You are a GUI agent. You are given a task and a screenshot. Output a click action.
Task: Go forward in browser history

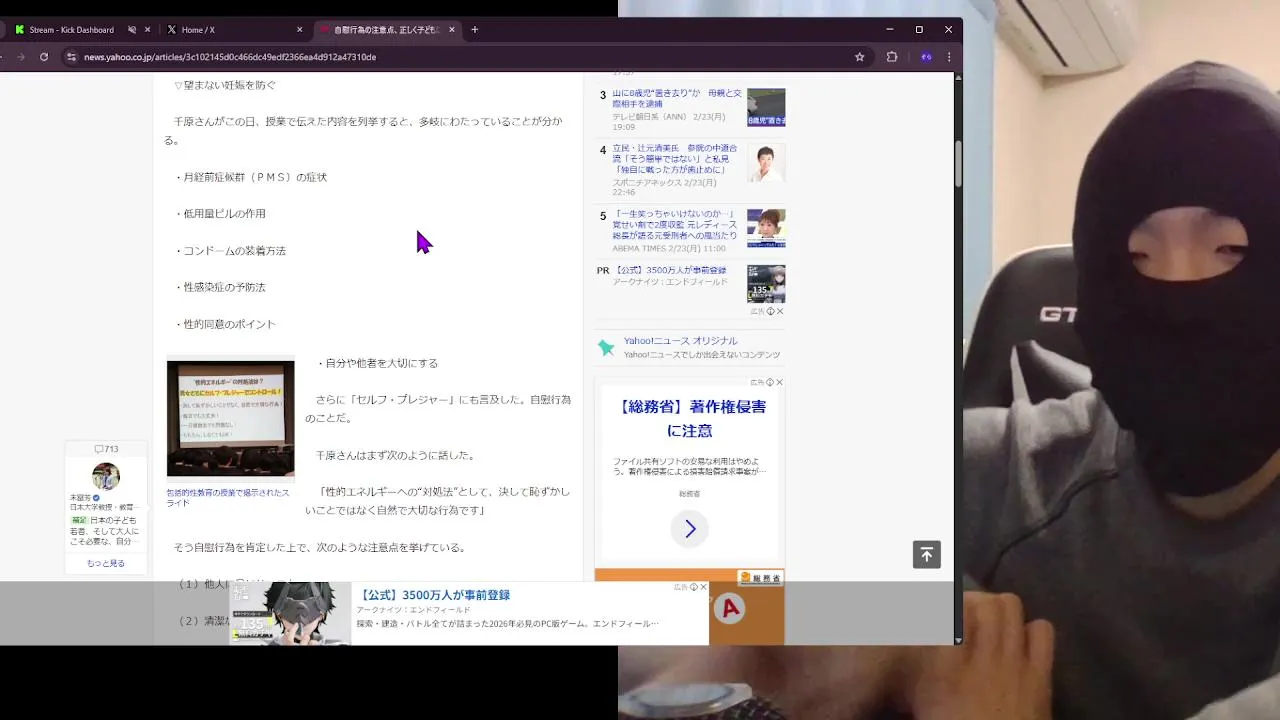pos(20,57)
